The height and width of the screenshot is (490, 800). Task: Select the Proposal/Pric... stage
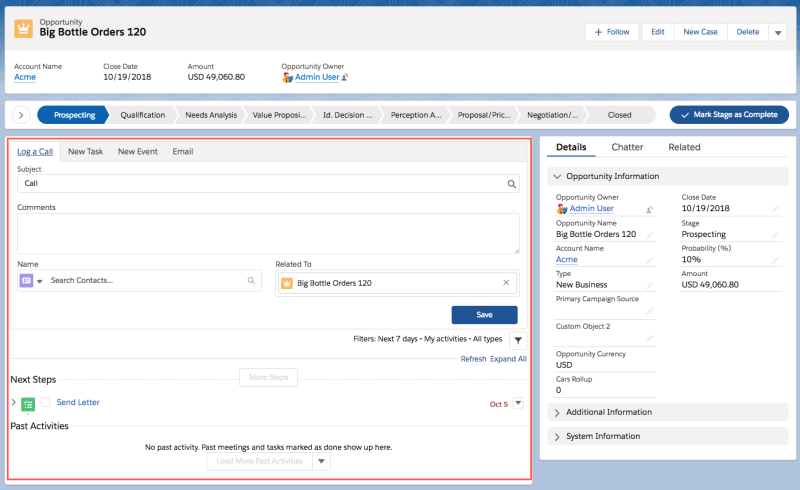click(484, 115)
